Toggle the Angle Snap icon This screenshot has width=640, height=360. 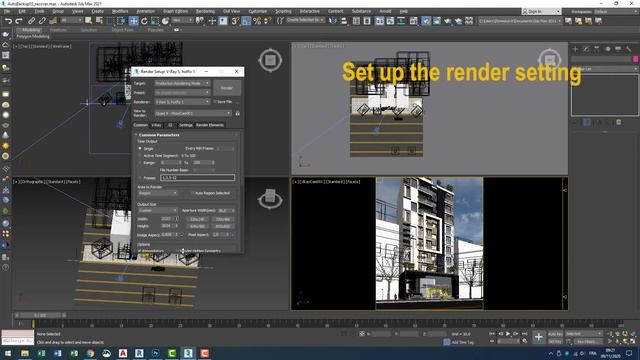246,21
